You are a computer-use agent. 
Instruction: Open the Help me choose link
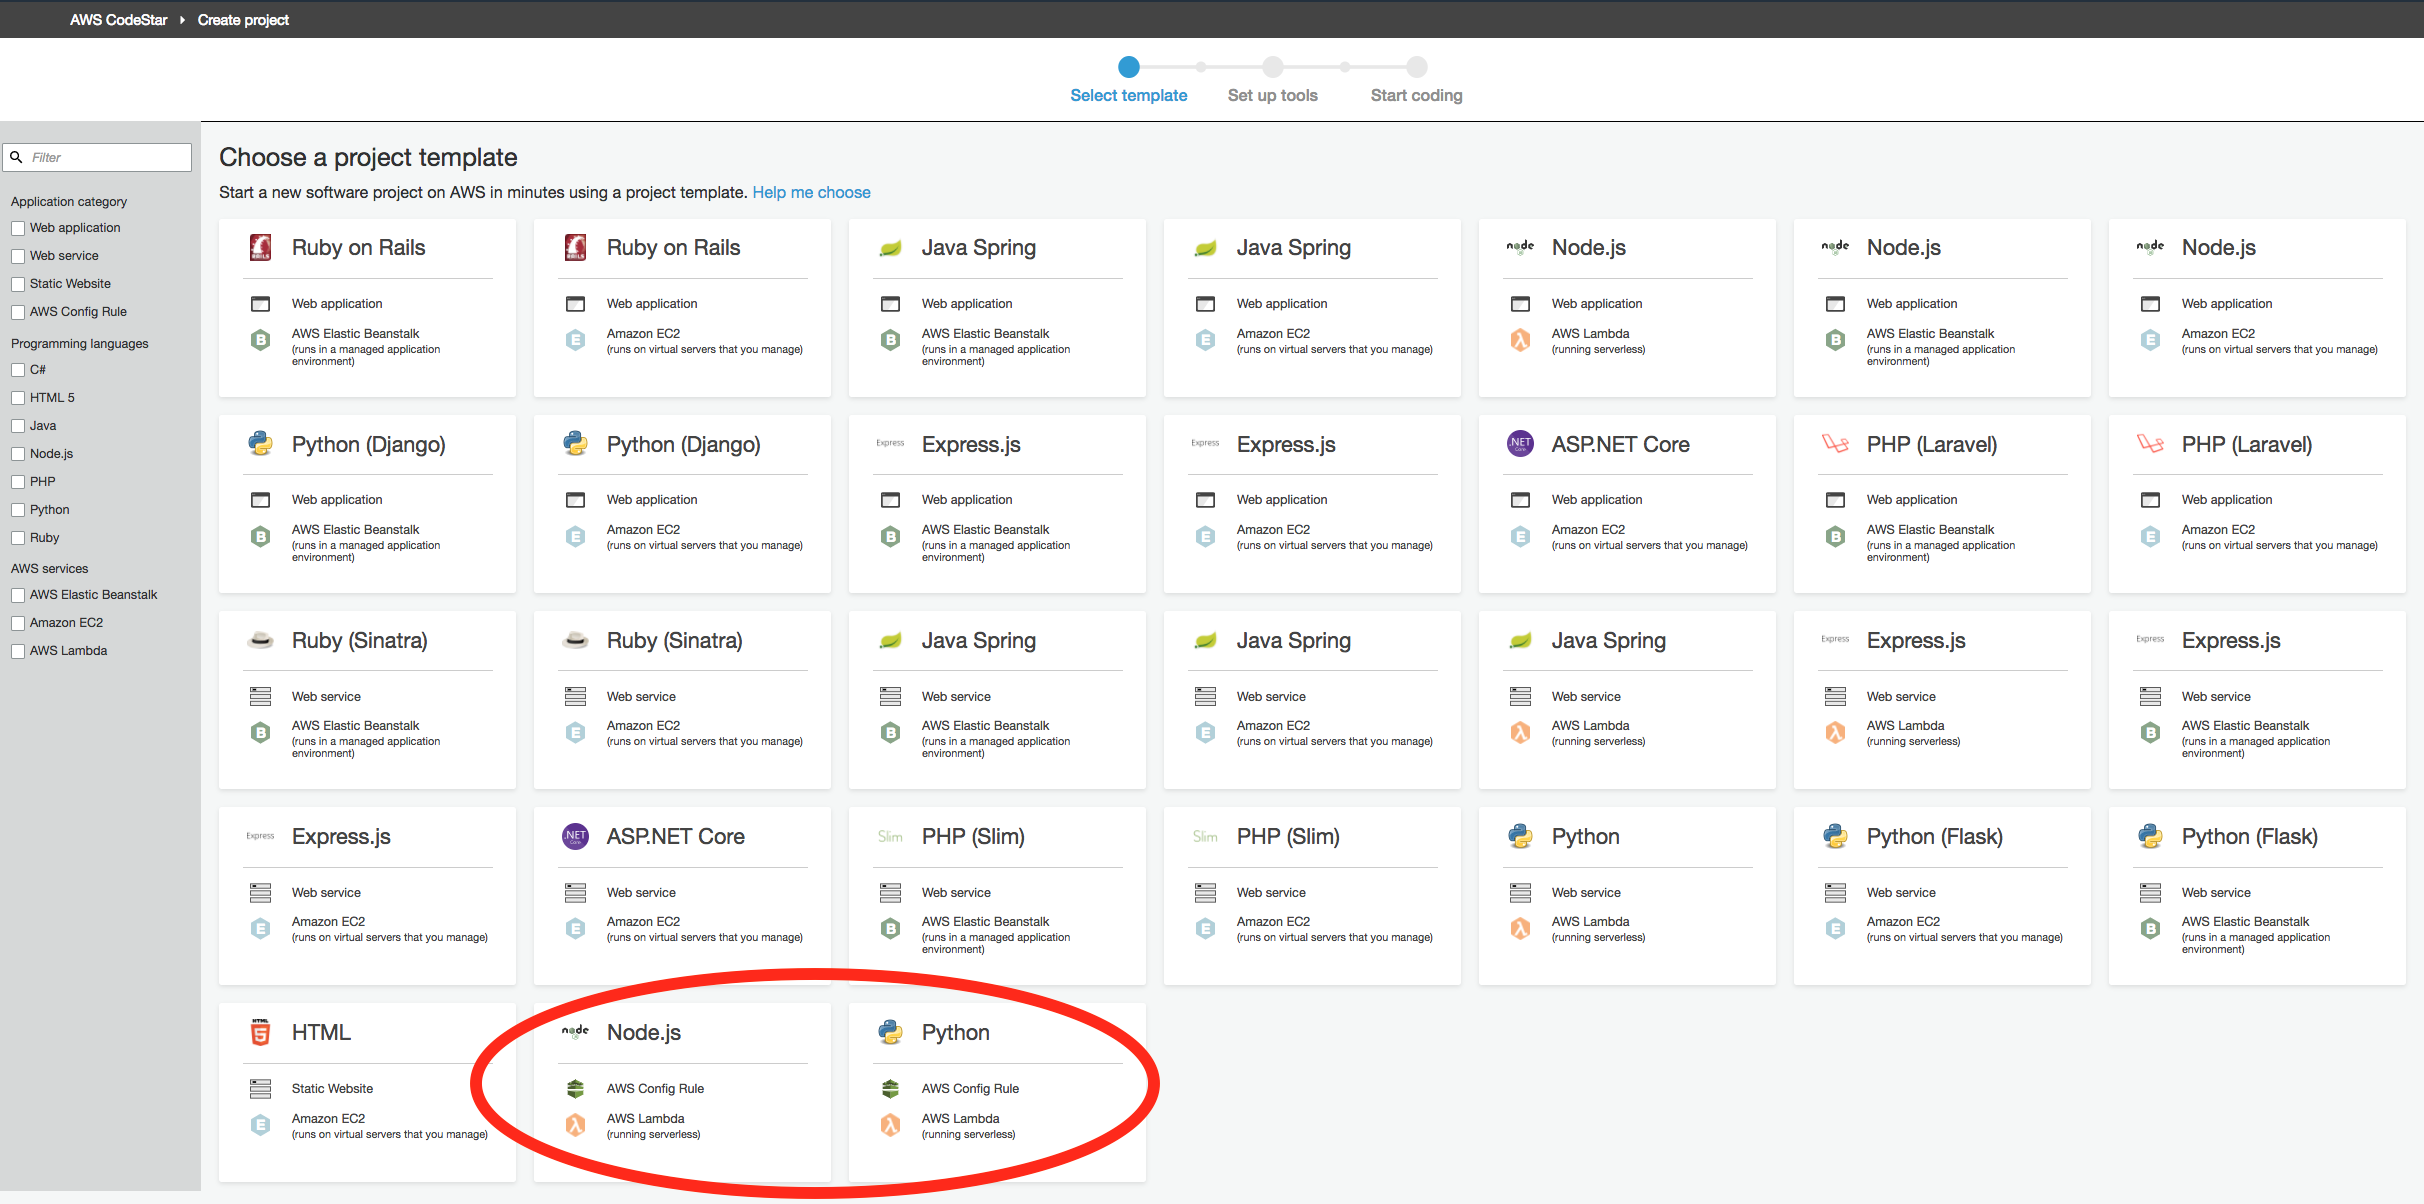(811, 192)
